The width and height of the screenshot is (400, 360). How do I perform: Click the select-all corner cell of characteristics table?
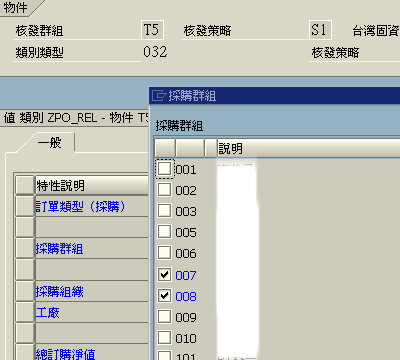(x=25, y=185)
